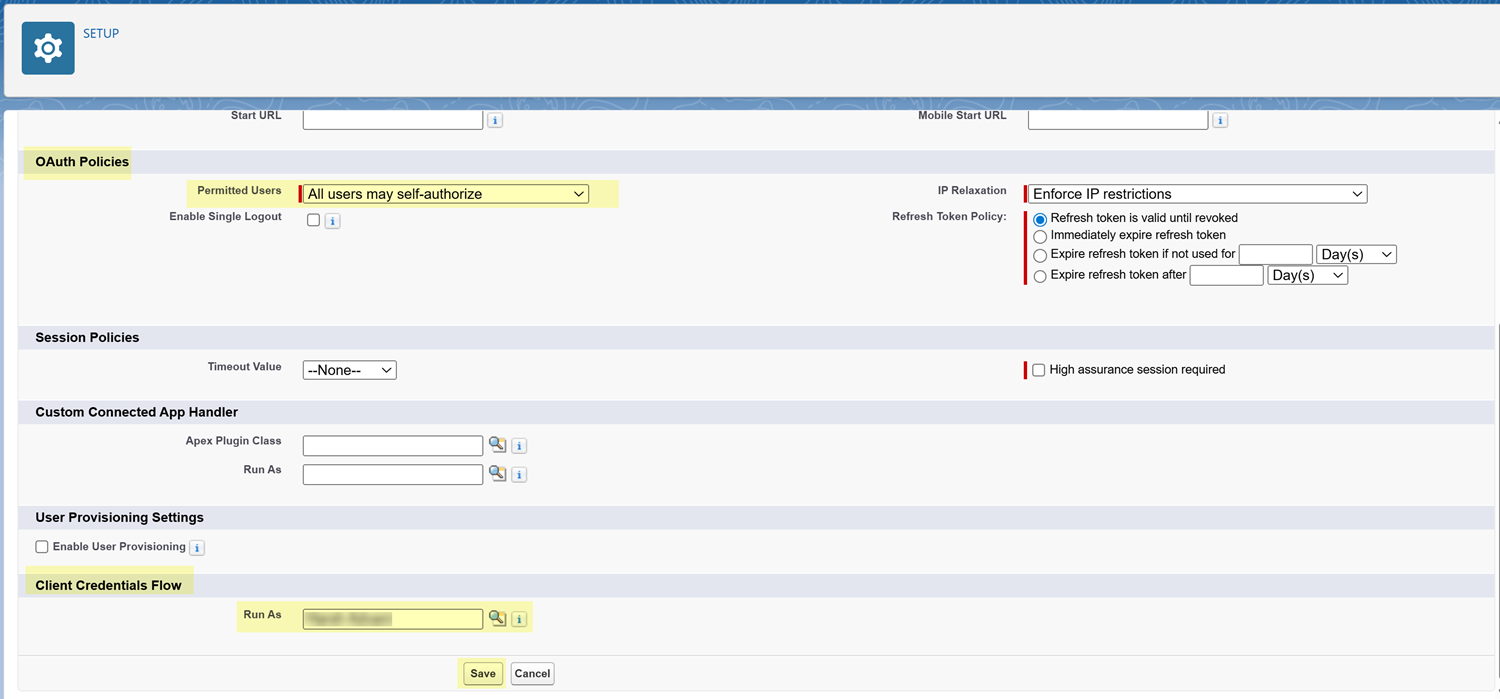The height and width of the screenshot is (699, 1500).
Task: Click info icon for Enable Single Logout
Action: tap(333, 221)
